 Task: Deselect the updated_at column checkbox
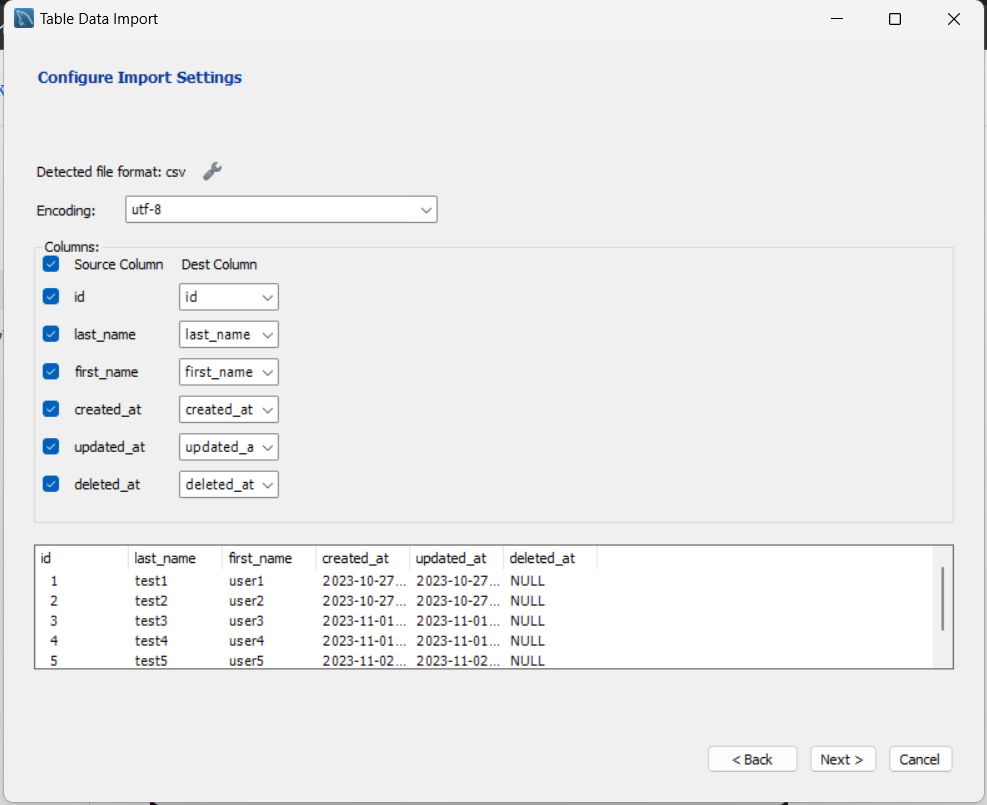51,447
